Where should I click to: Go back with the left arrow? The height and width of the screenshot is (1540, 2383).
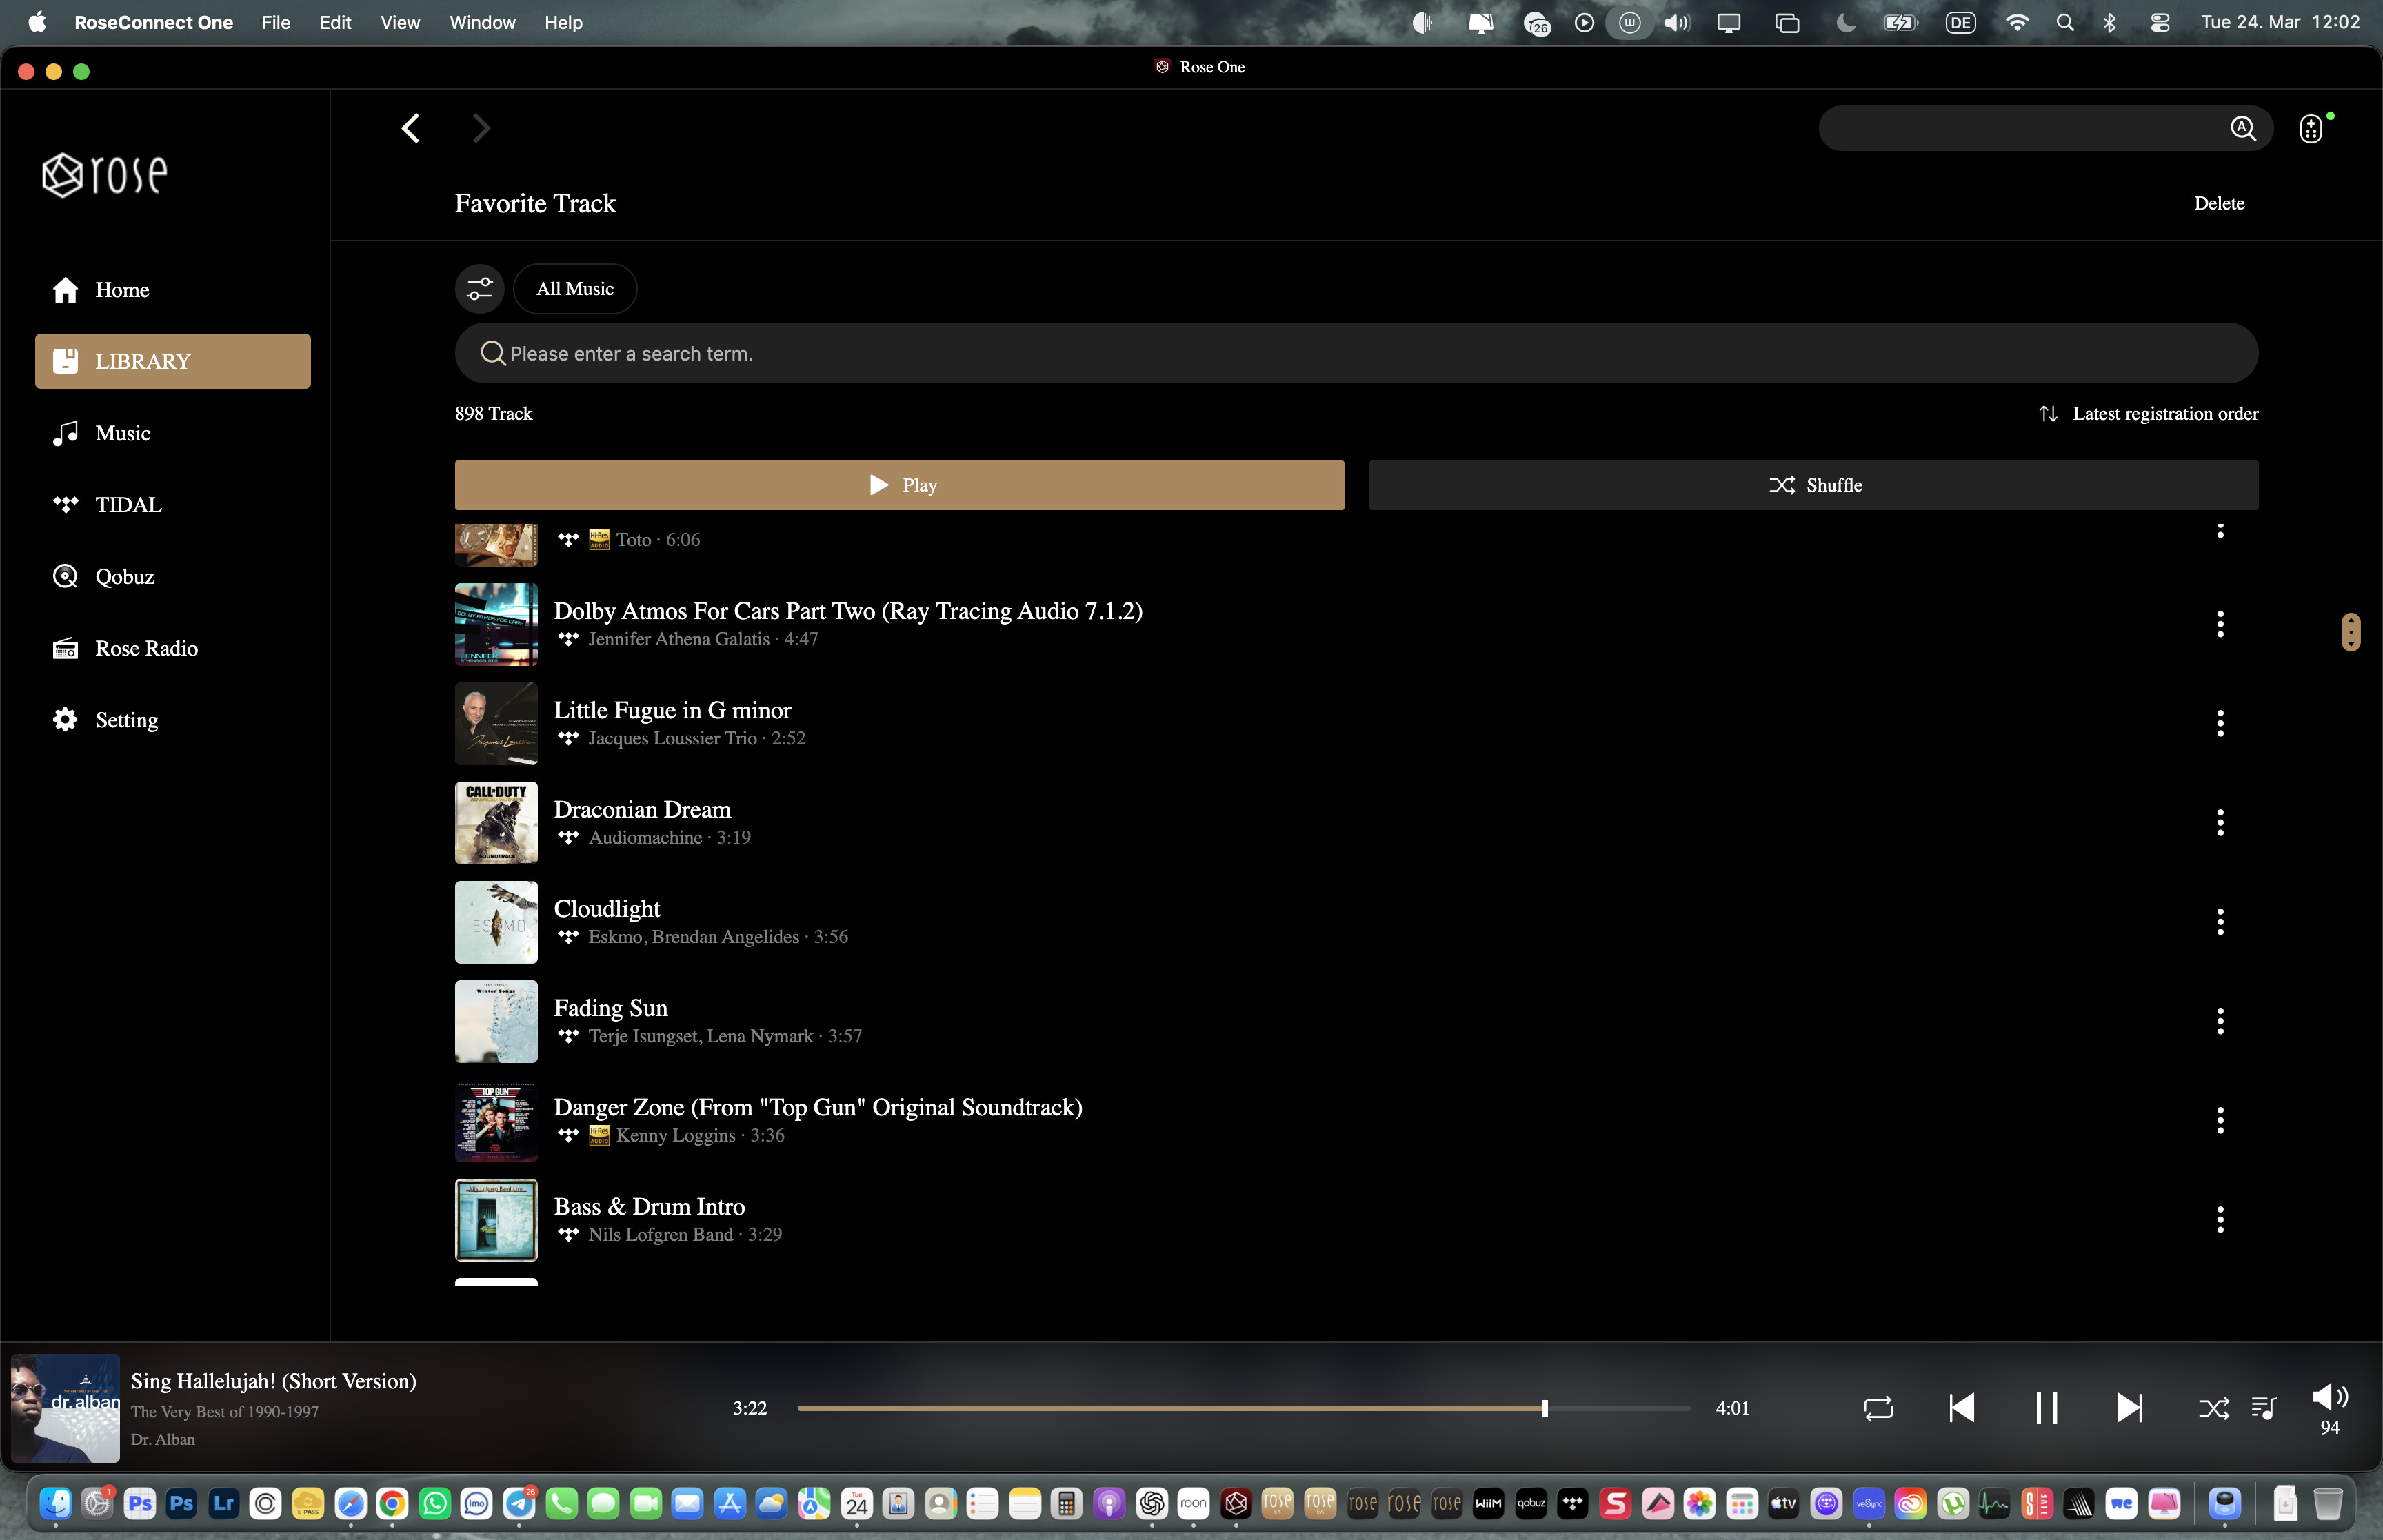(x=411, y=128)
